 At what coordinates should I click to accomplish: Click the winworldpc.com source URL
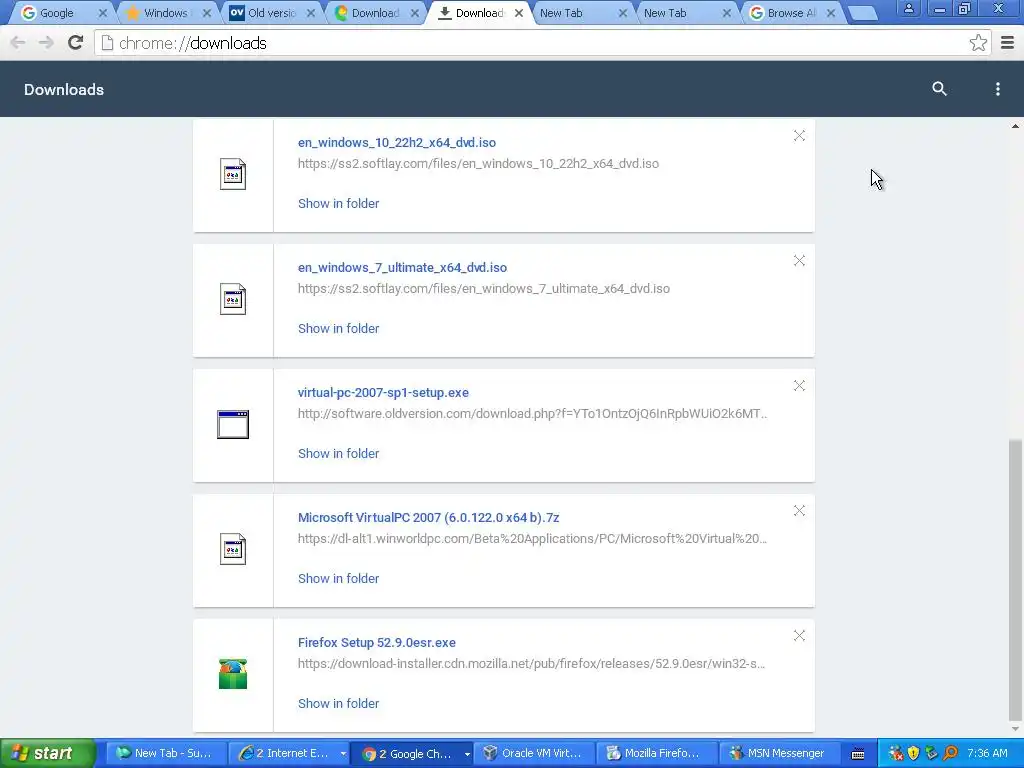pos(532,539)
